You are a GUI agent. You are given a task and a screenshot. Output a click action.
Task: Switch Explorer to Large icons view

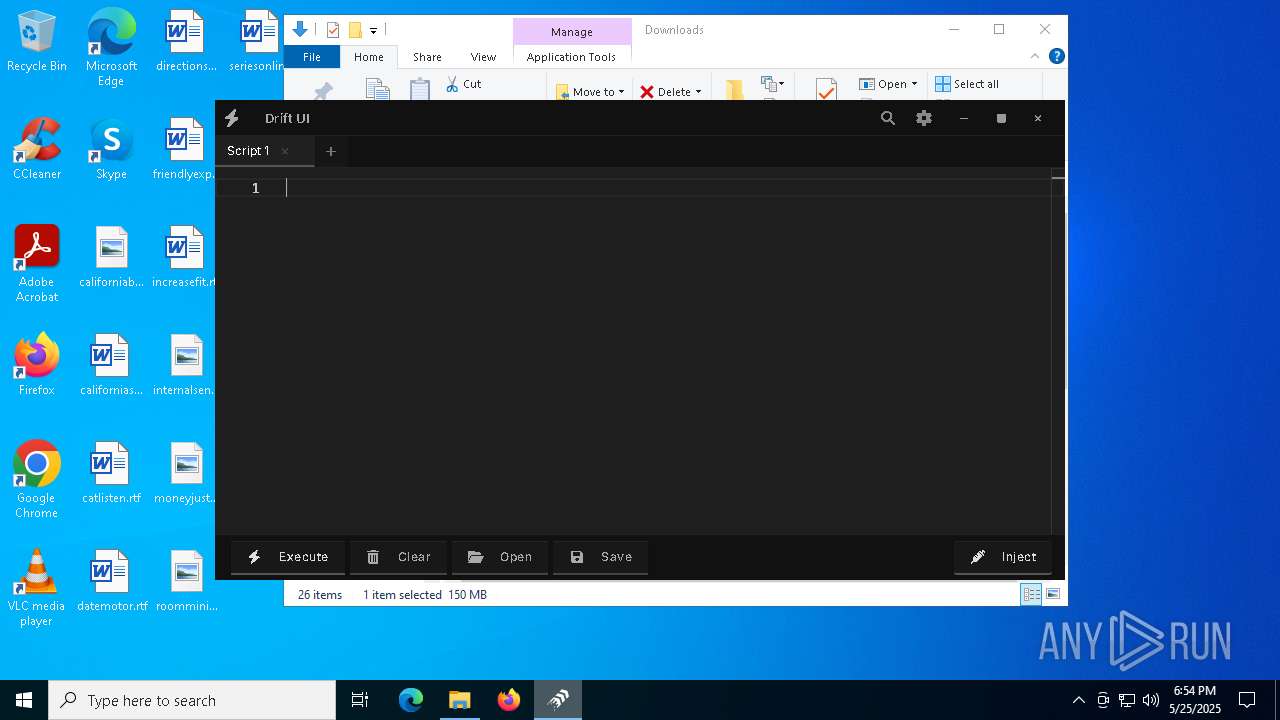tap(1053, 594)
